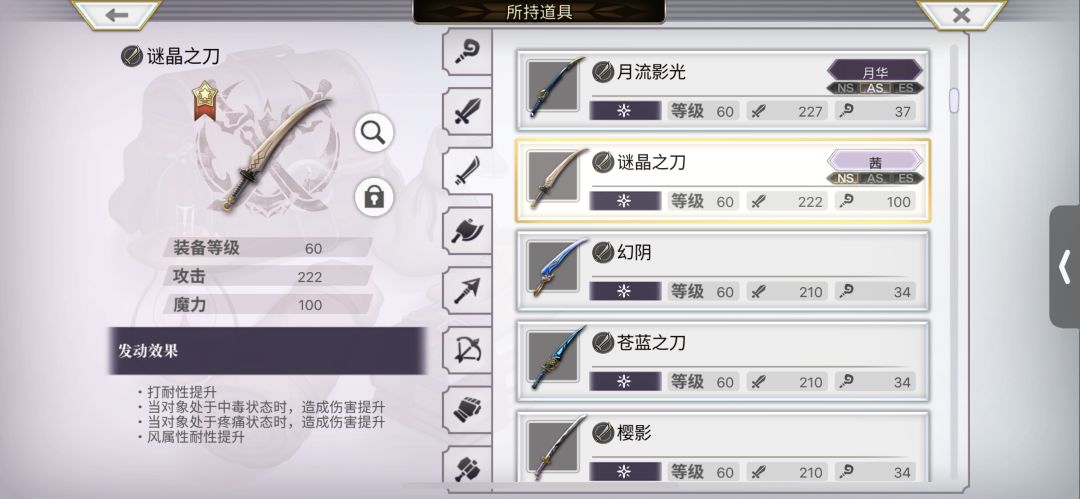Select the bow weapon category tab
The width and height of the screenshot is (1080, 499).
pos(468,350)
